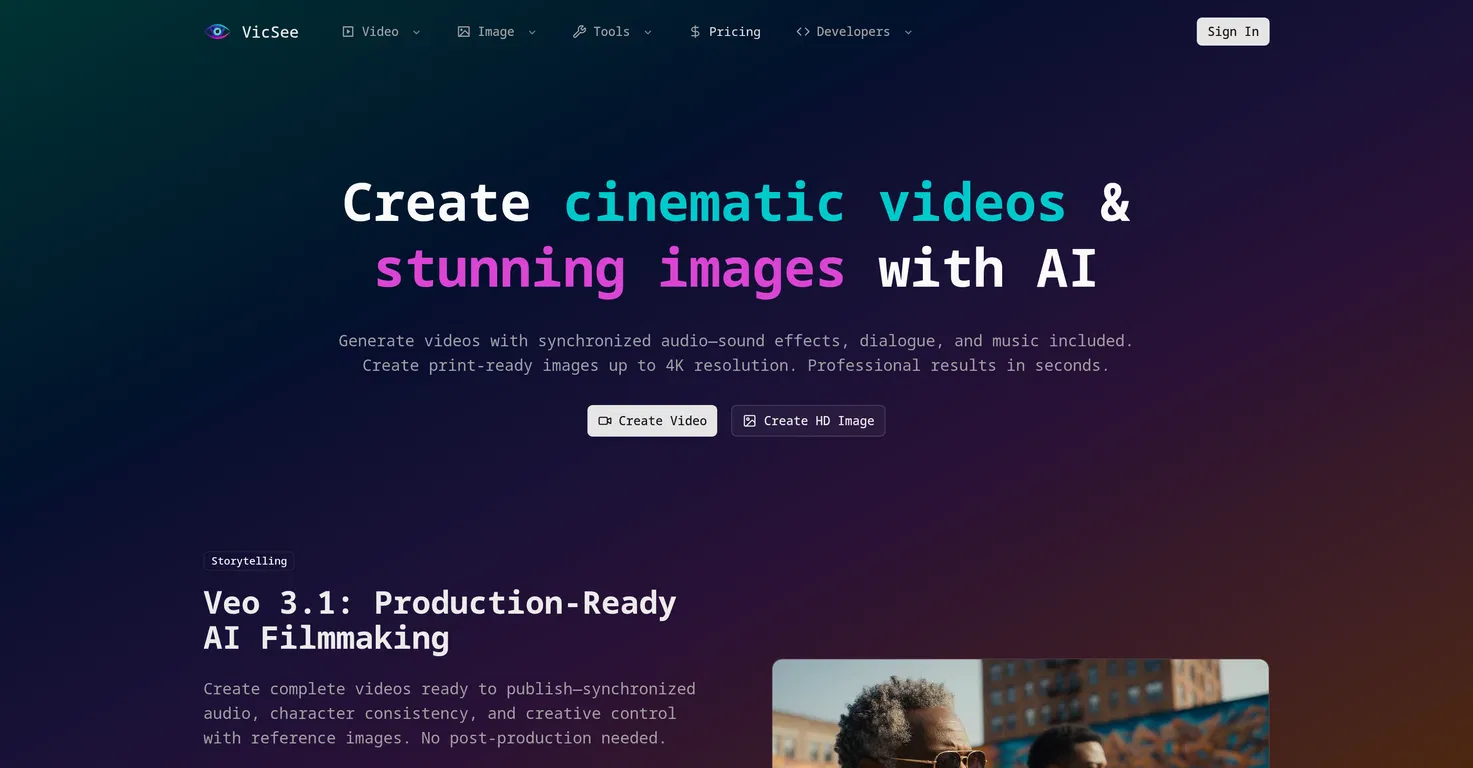Expand the Tools menu chevron

coord(648,32)
